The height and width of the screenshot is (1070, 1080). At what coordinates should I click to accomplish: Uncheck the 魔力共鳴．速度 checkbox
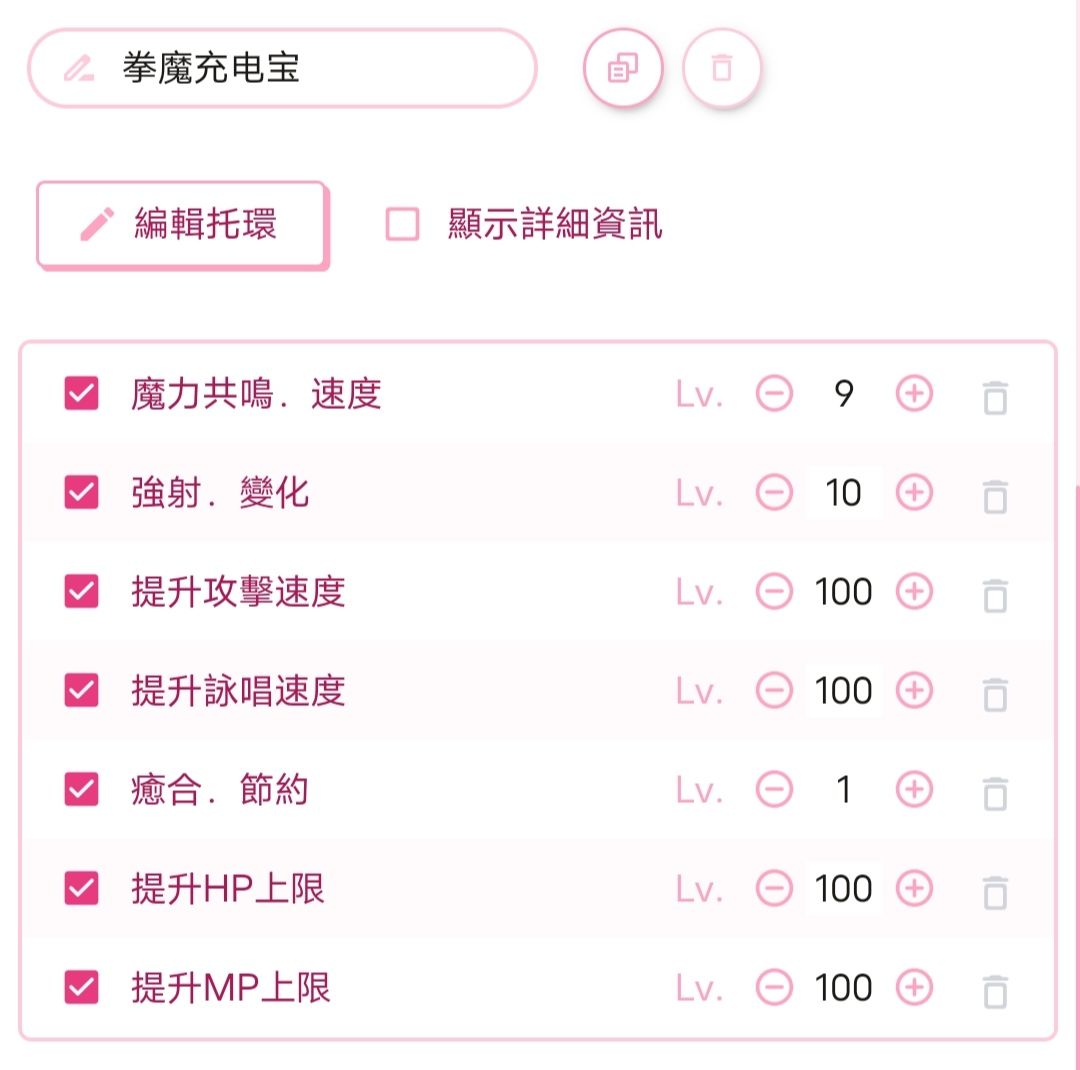pos(81,394)
